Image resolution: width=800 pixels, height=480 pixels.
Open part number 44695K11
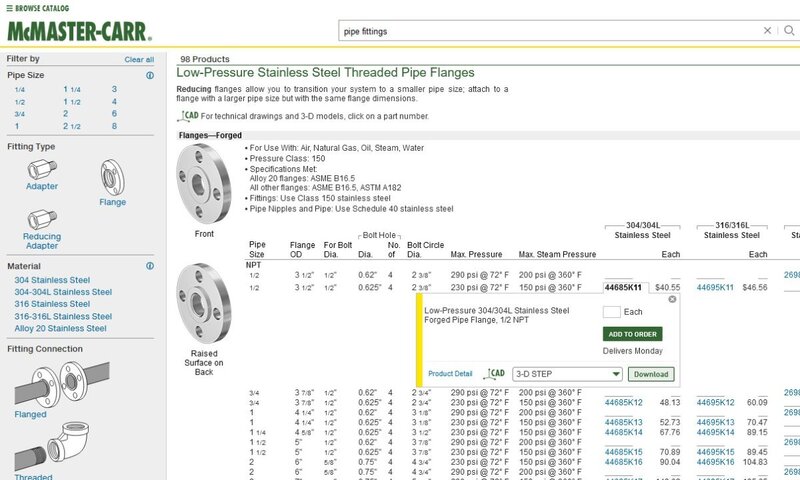coord(715,288)
